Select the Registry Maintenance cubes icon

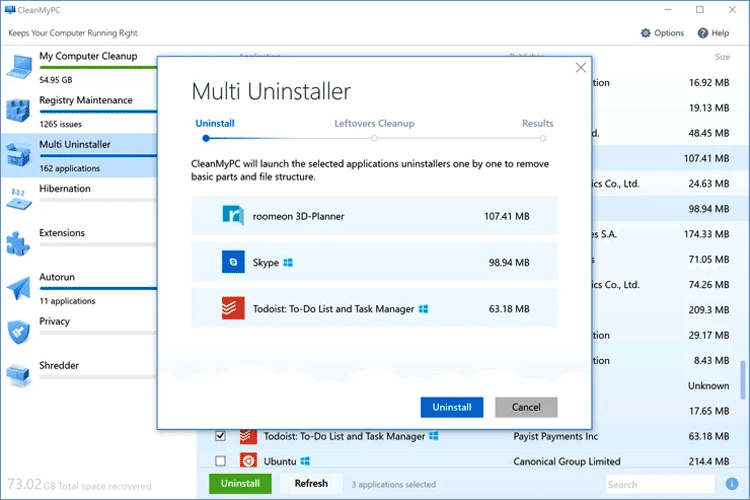18,110
